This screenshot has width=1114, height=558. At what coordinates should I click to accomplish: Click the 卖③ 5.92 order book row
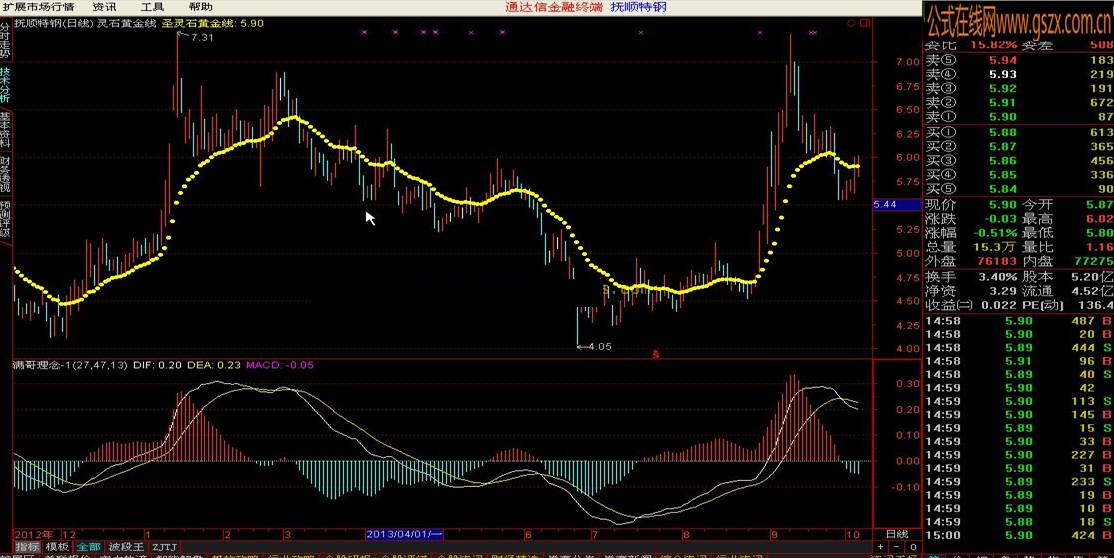click(x=1019, y=88)
